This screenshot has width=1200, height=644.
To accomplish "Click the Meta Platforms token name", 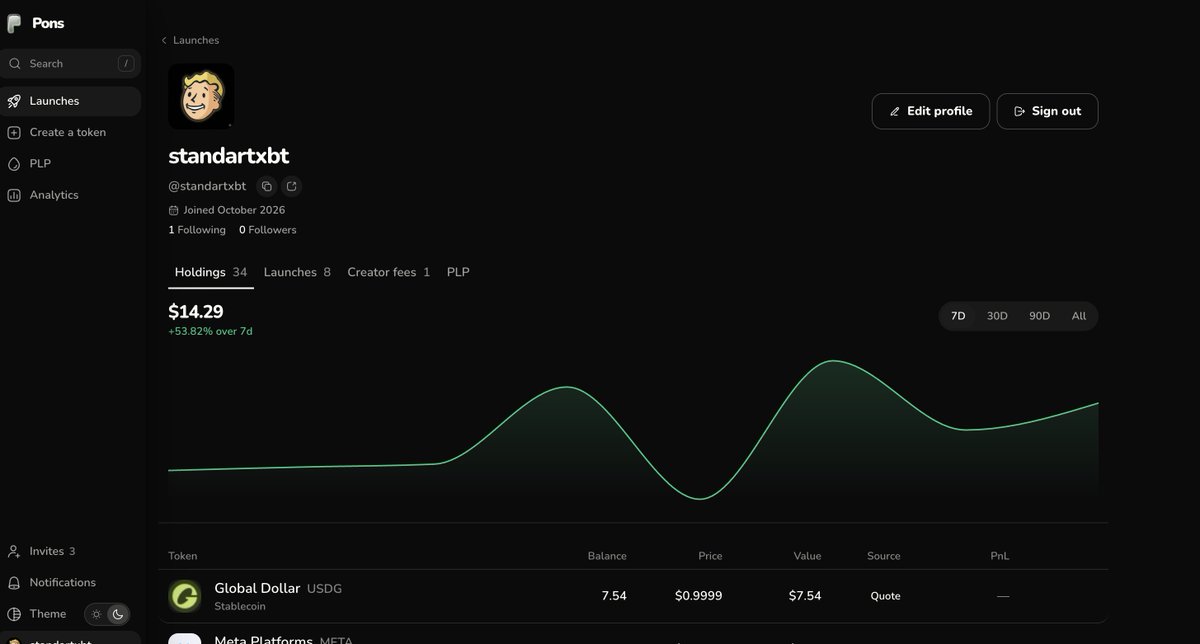I will [264, 640].
